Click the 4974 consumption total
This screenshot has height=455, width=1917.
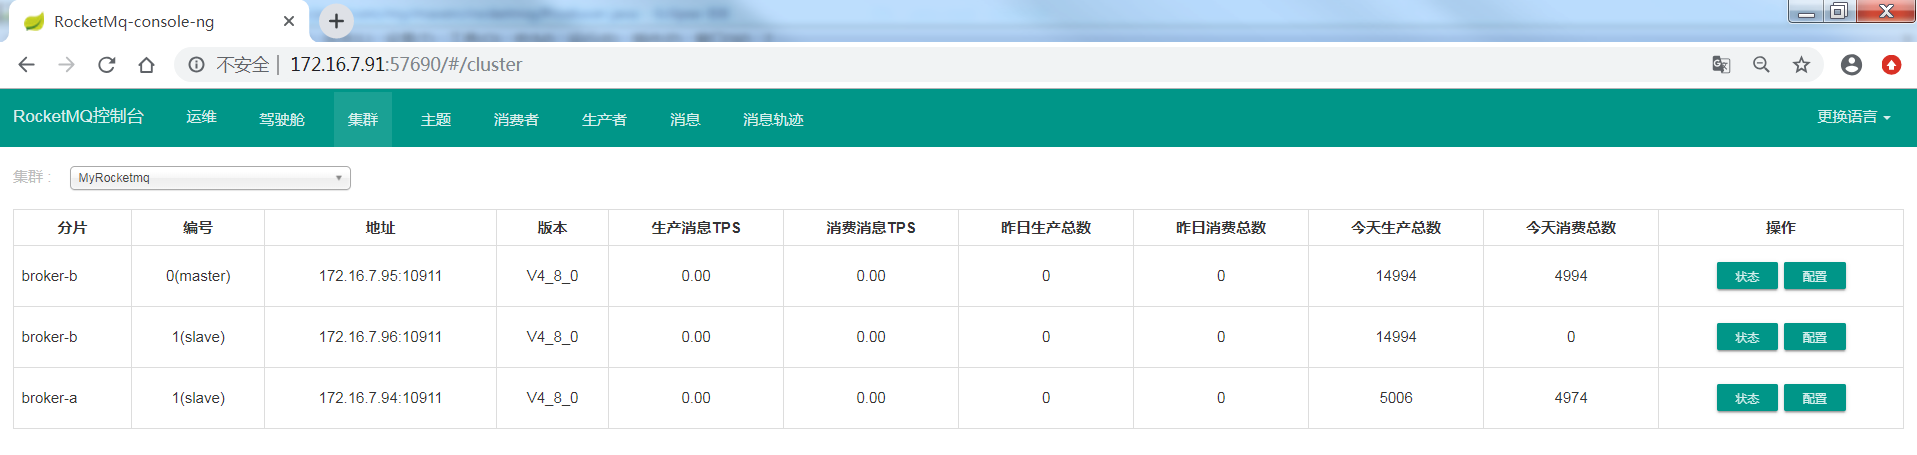click(1571, 398)
